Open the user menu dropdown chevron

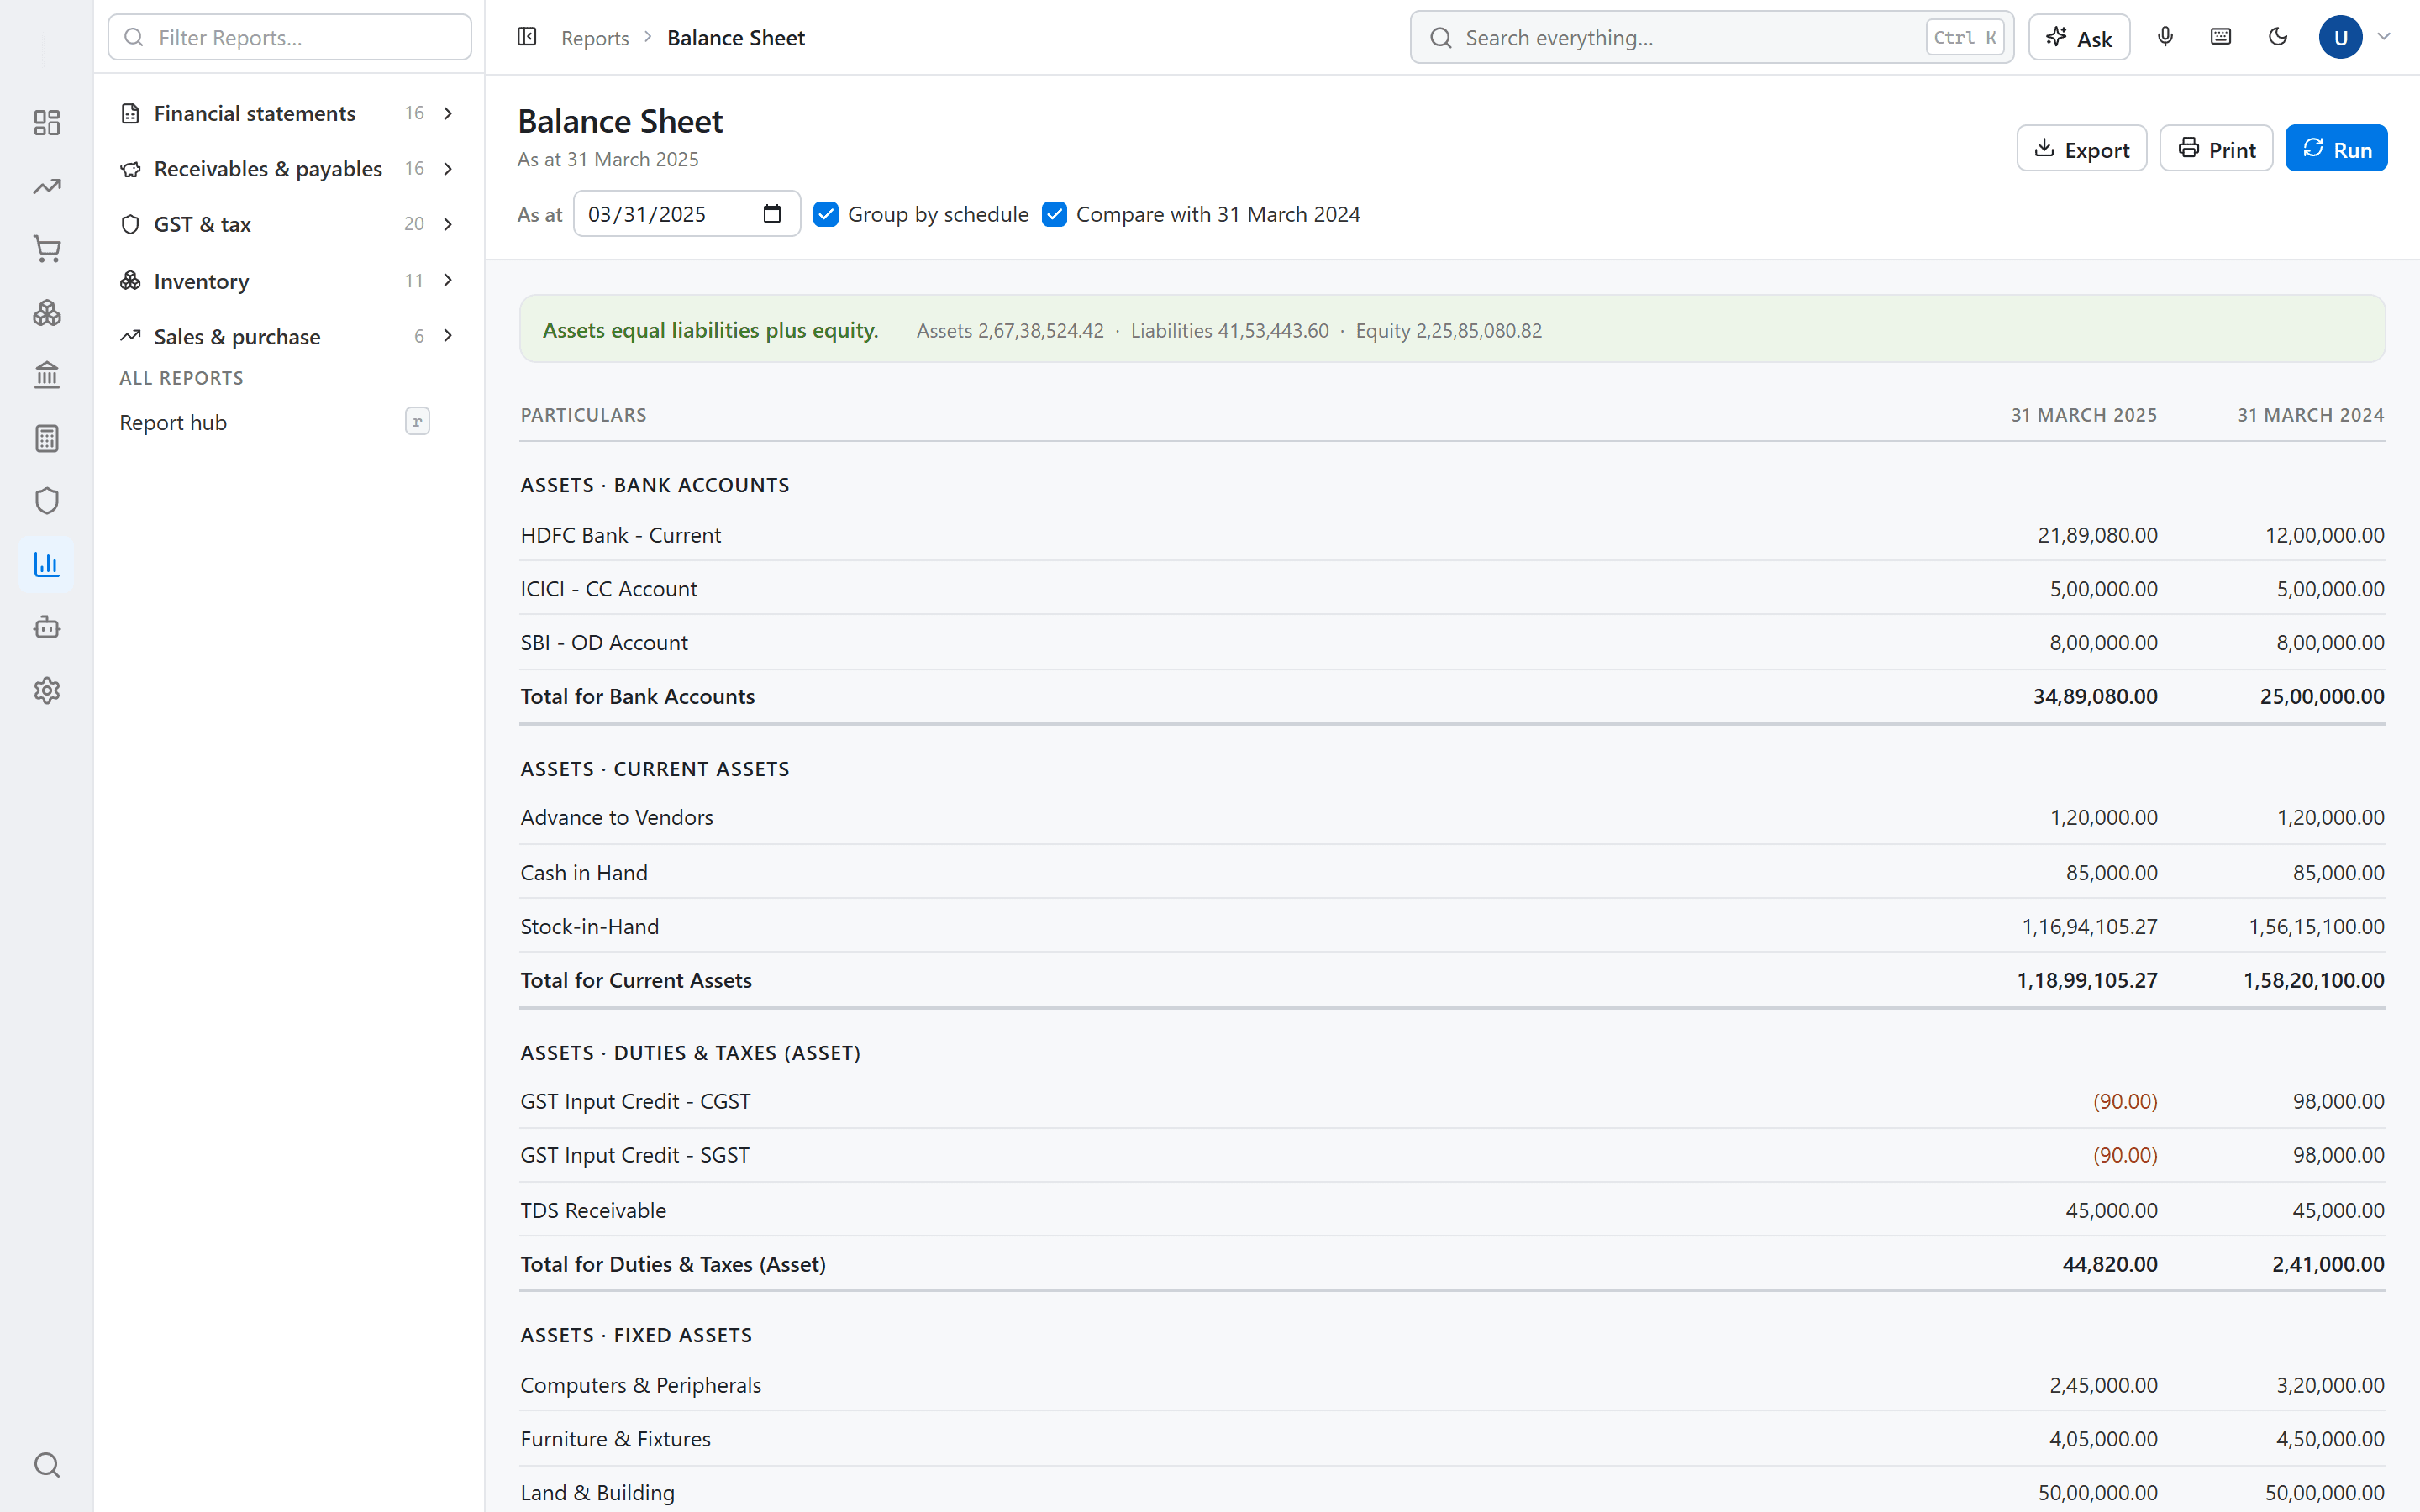(2384, 37)
